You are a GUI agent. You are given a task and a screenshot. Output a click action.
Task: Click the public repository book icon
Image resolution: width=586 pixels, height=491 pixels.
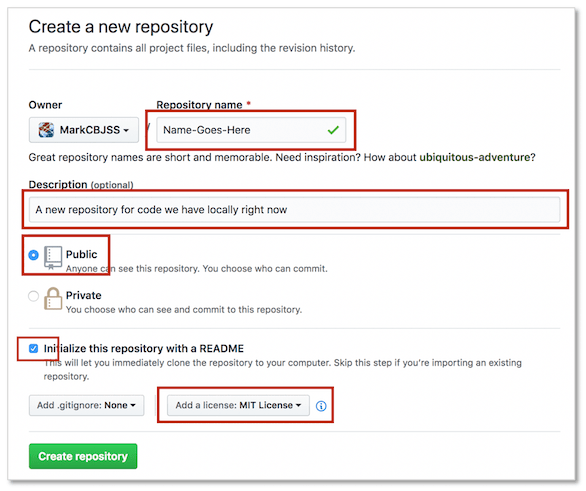click(x=53, y=257)
